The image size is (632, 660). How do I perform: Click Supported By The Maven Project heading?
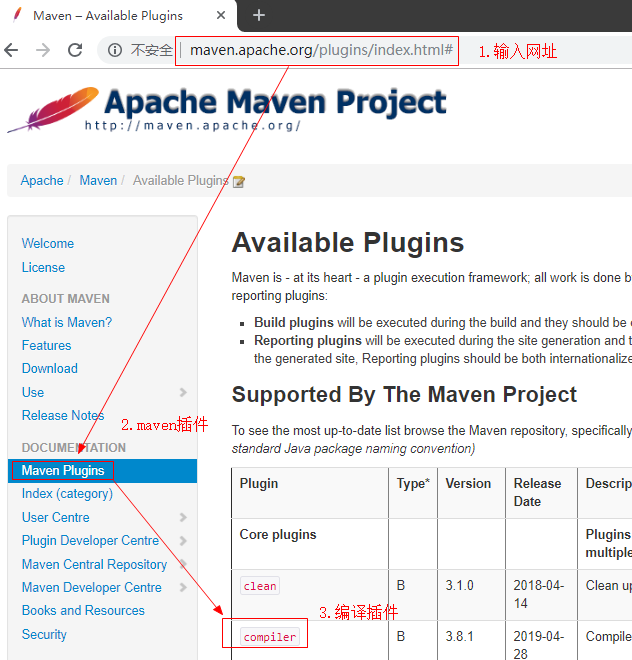pyautogui.click(x=404, y=395)
